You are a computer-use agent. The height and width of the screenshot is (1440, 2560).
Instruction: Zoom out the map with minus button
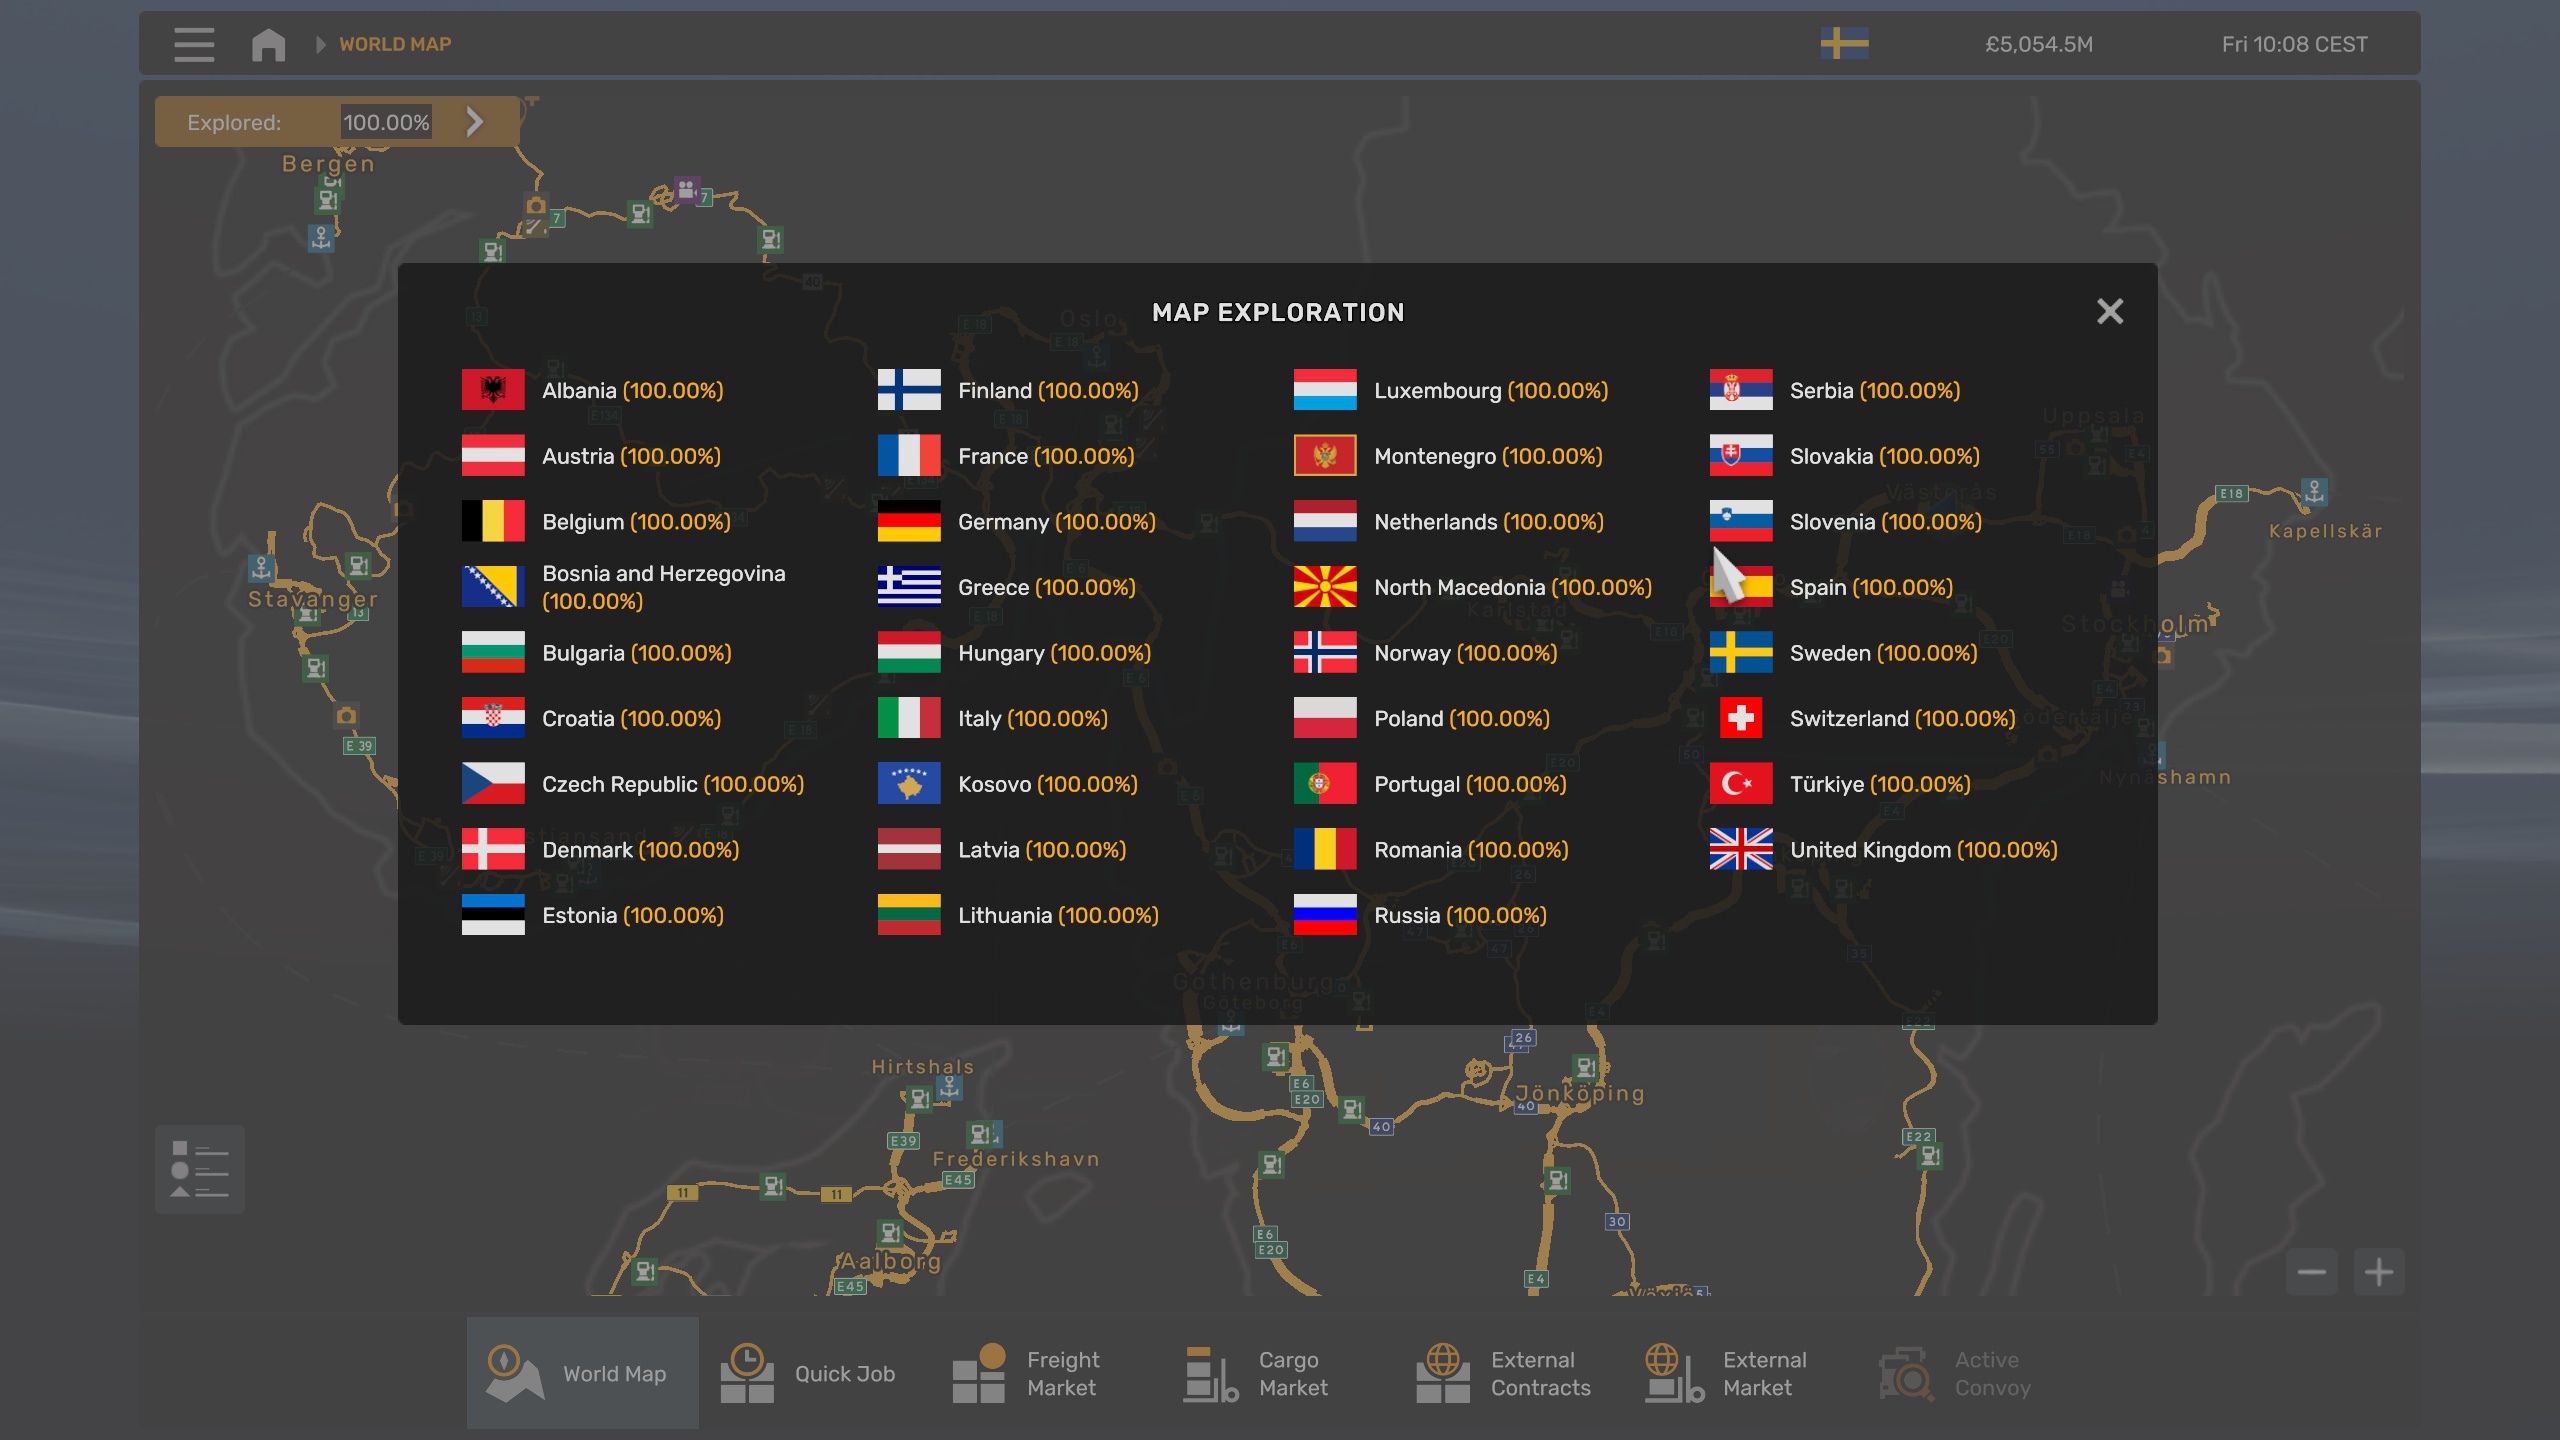click(2311, 1272)
